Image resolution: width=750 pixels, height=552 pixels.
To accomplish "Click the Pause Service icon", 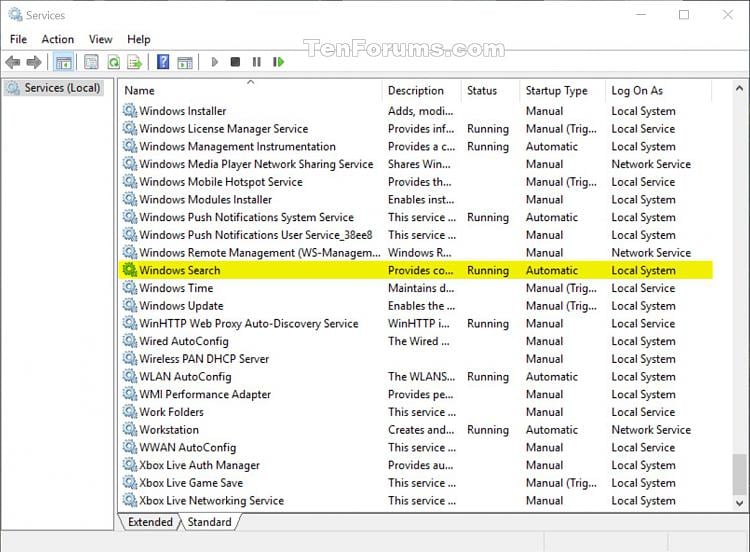I will pos(257,62).
